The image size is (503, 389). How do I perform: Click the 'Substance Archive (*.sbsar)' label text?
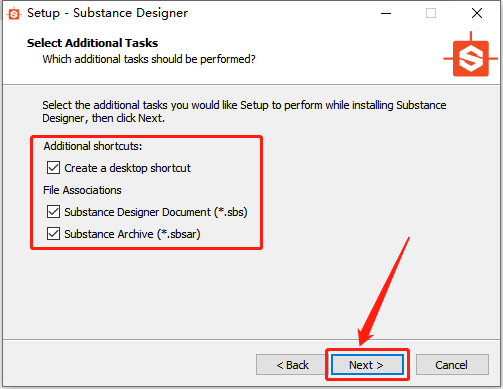(x=132, y=234)
